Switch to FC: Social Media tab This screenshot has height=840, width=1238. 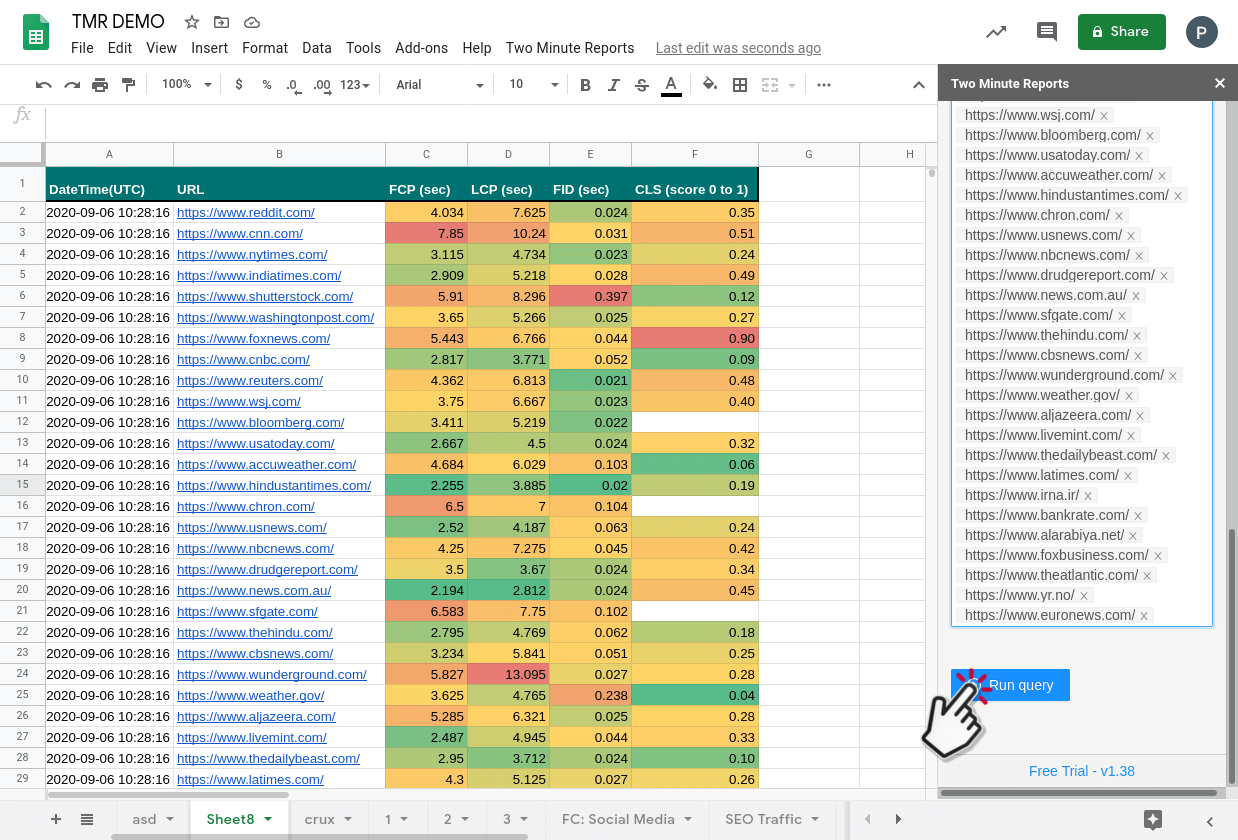click(x=618, y=819)
